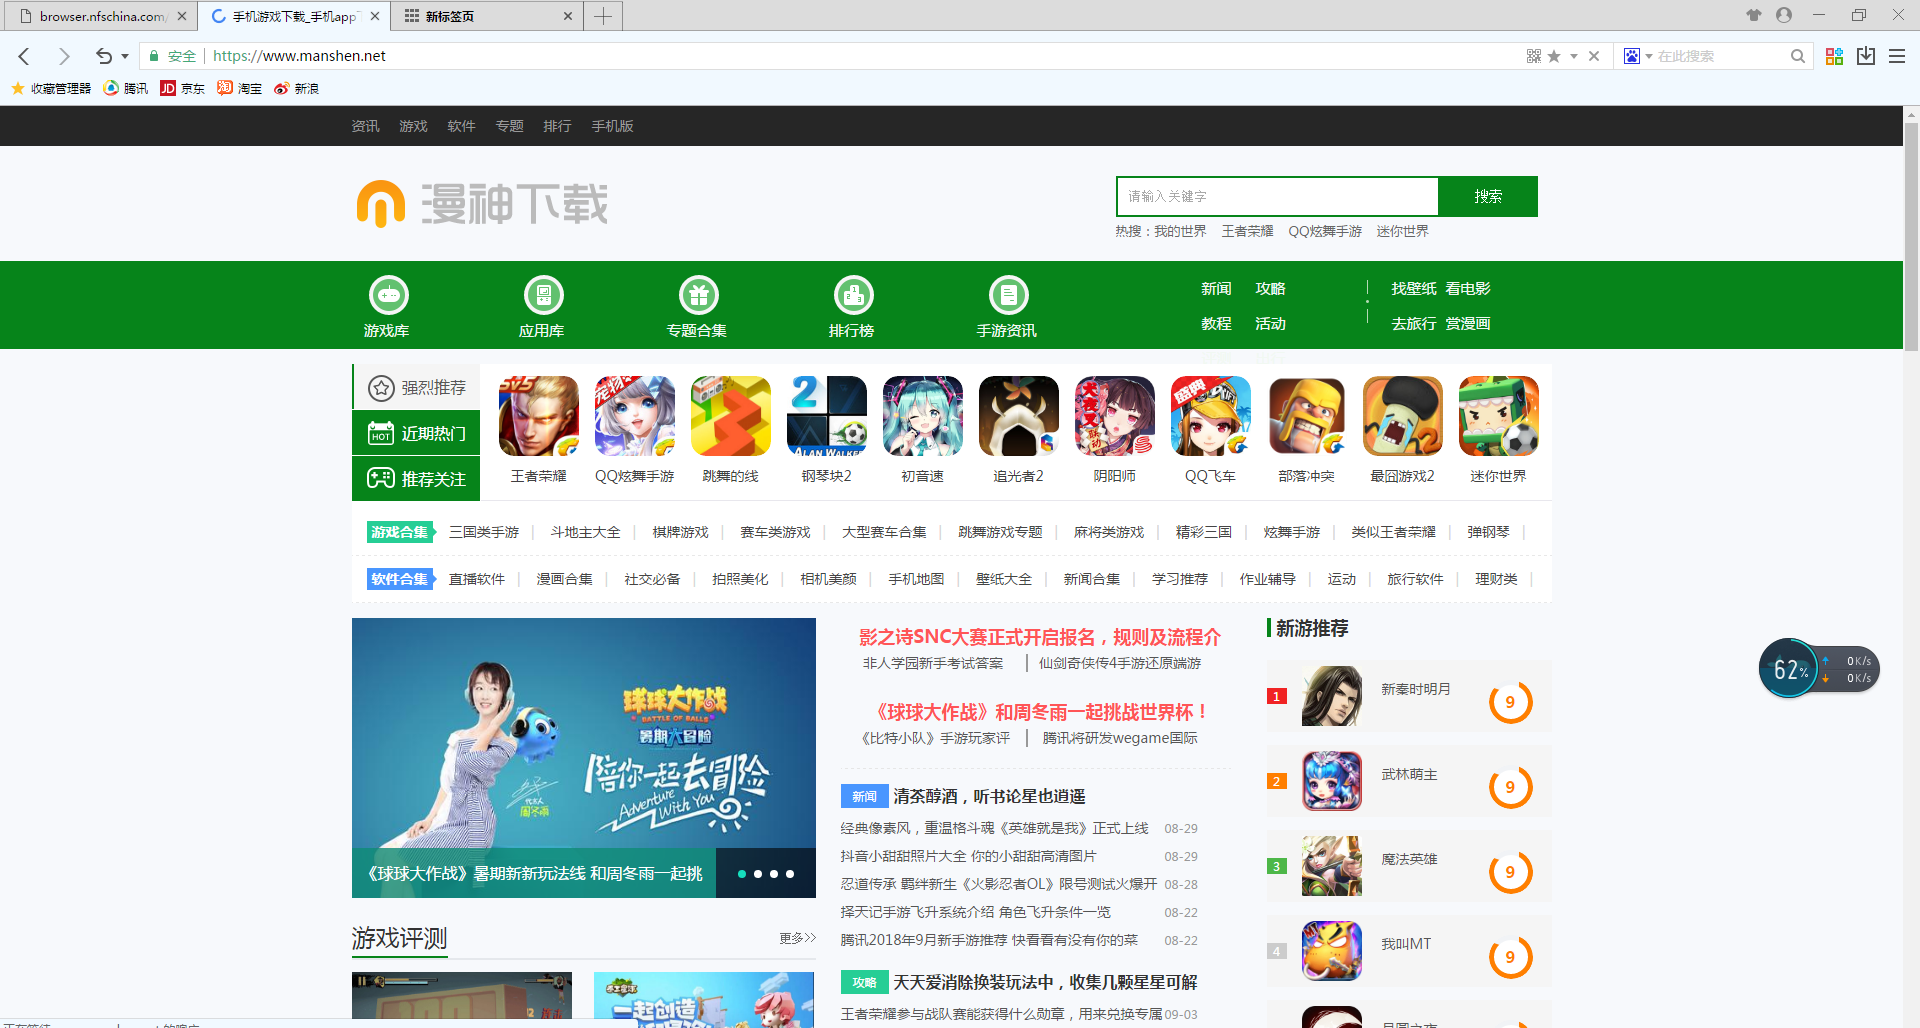Image resolution: width=1920 pixels, height=1028 pixels.
Task: Click the QR code icon in address bar
Action: point(1533,56)
